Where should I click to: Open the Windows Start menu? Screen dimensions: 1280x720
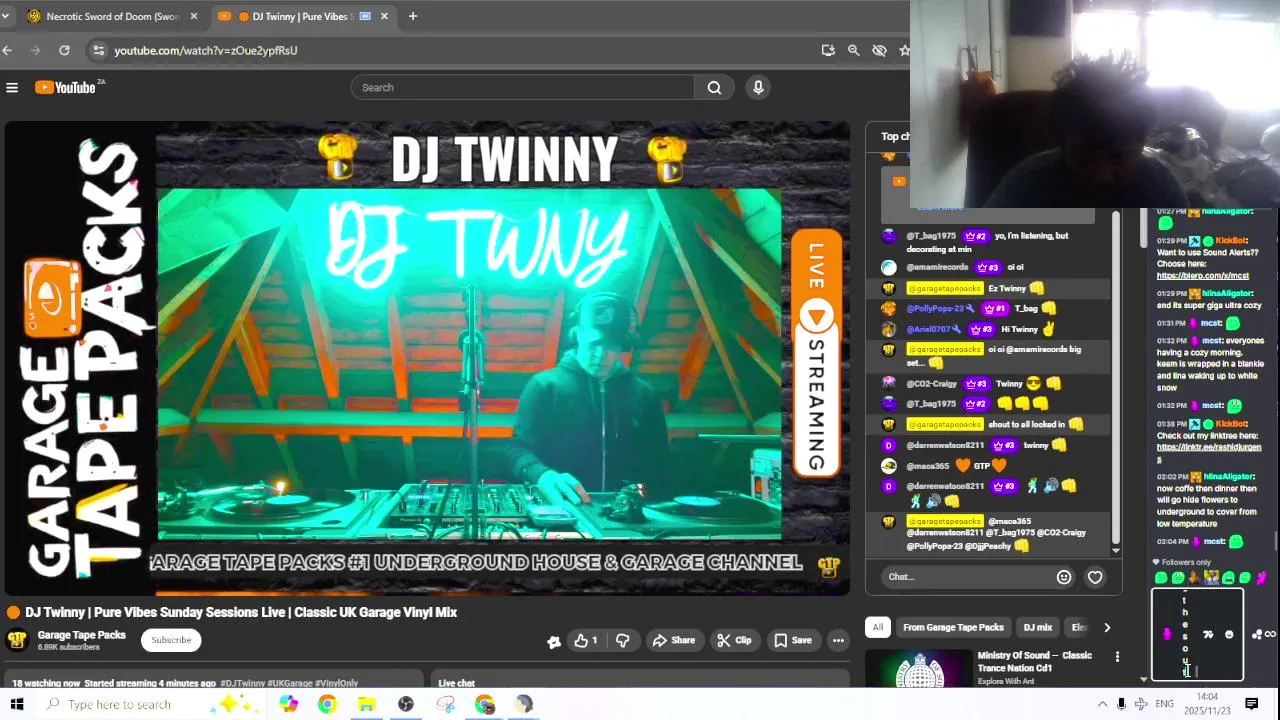pyautogui.click(x=17, y=704)
